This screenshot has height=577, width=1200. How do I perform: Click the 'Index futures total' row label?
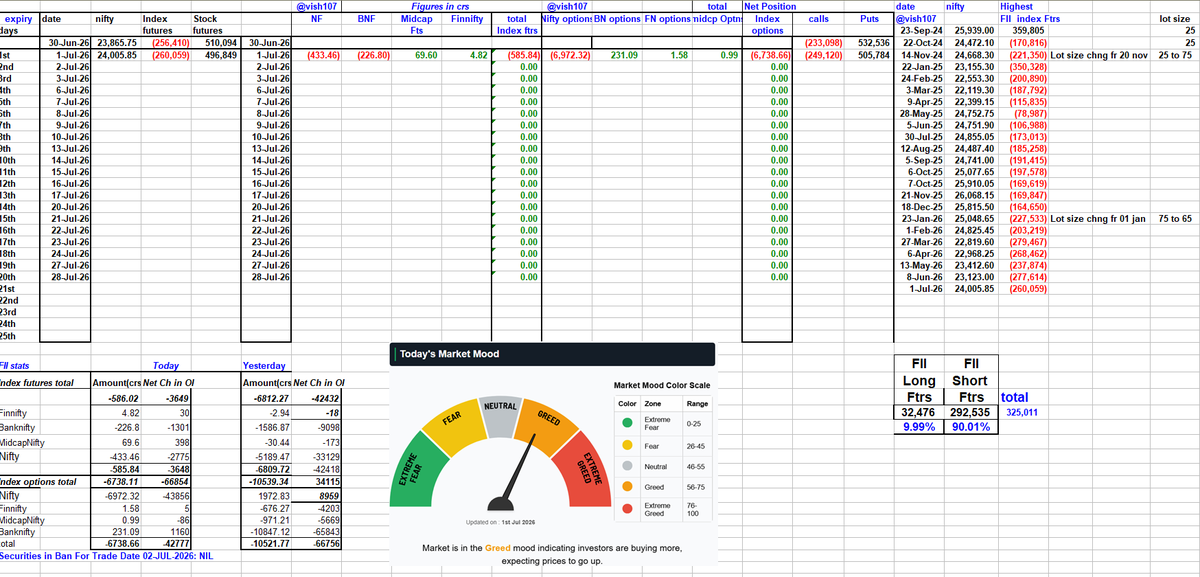coord(37,383)
